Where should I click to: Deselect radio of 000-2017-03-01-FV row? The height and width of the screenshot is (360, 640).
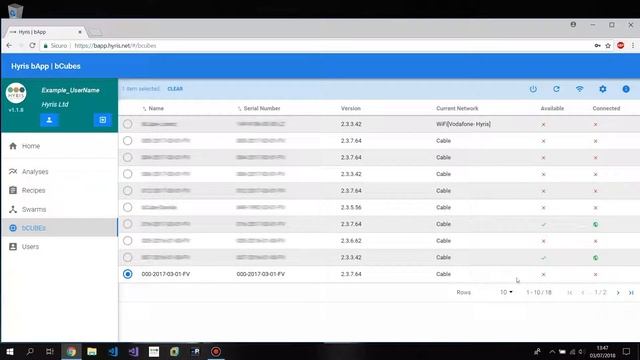128,274
